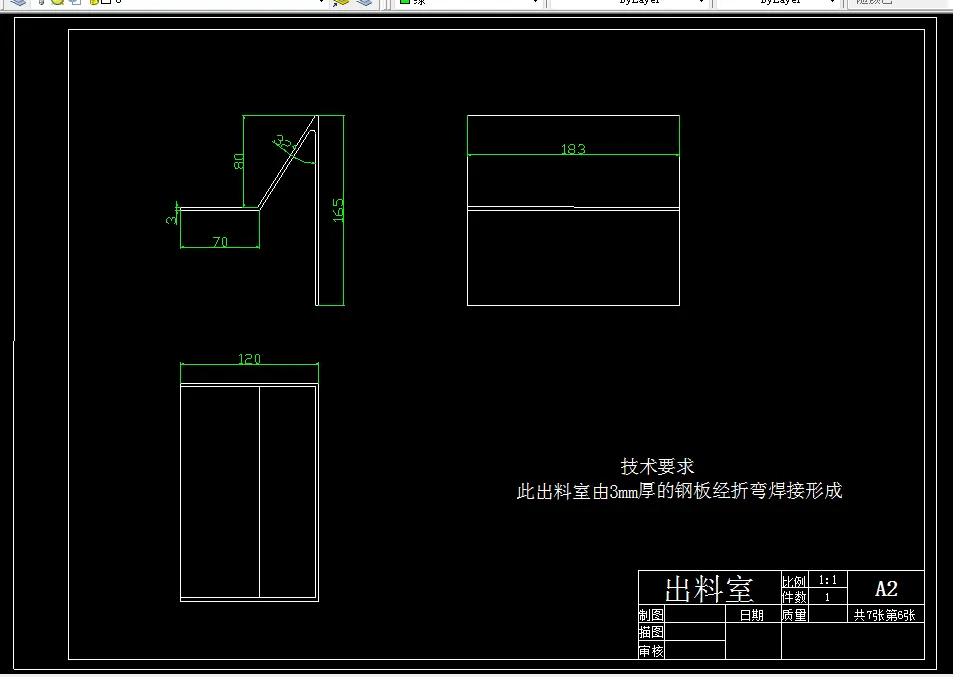
Task: Click the 比例 label cell
Action: pos(794,581)
